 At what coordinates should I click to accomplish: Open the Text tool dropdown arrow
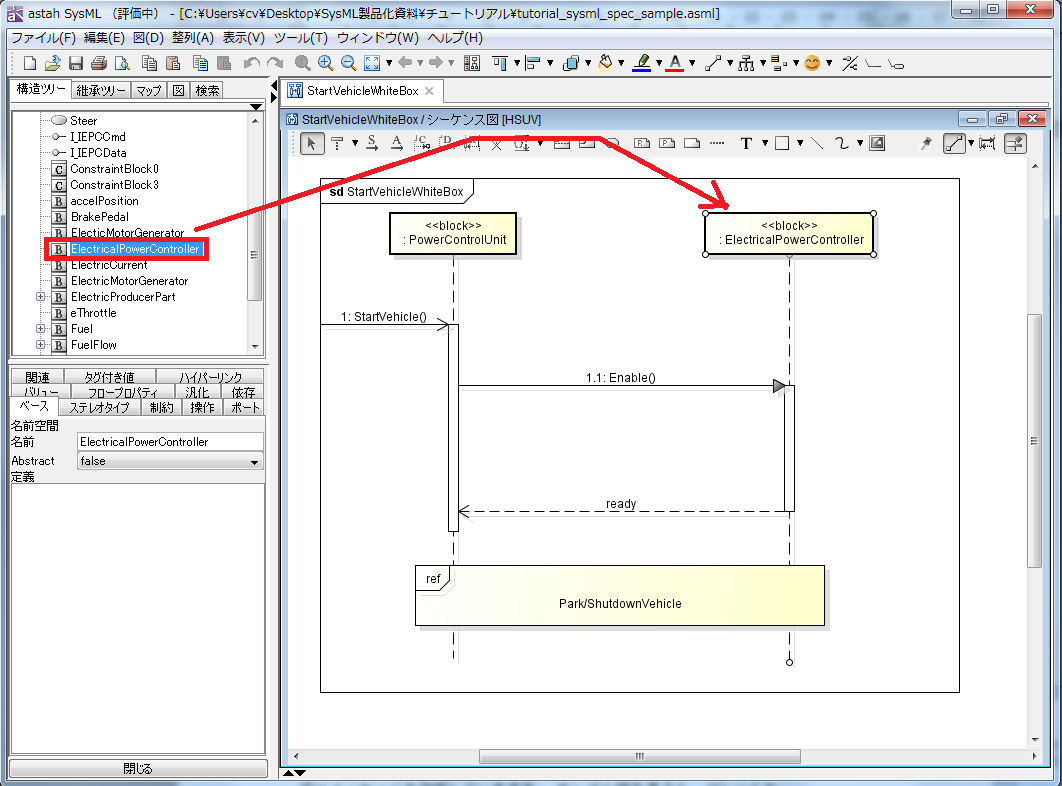pyautogui.click(x=765, y=143)
